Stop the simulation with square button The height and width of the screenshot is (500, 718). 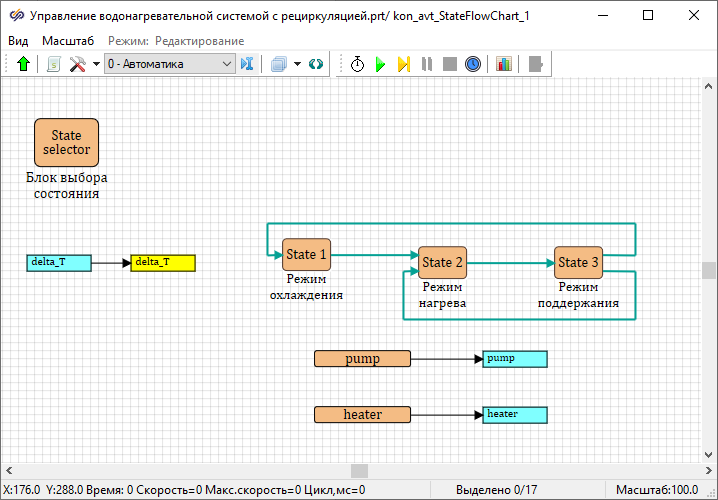tap(449, 64)
